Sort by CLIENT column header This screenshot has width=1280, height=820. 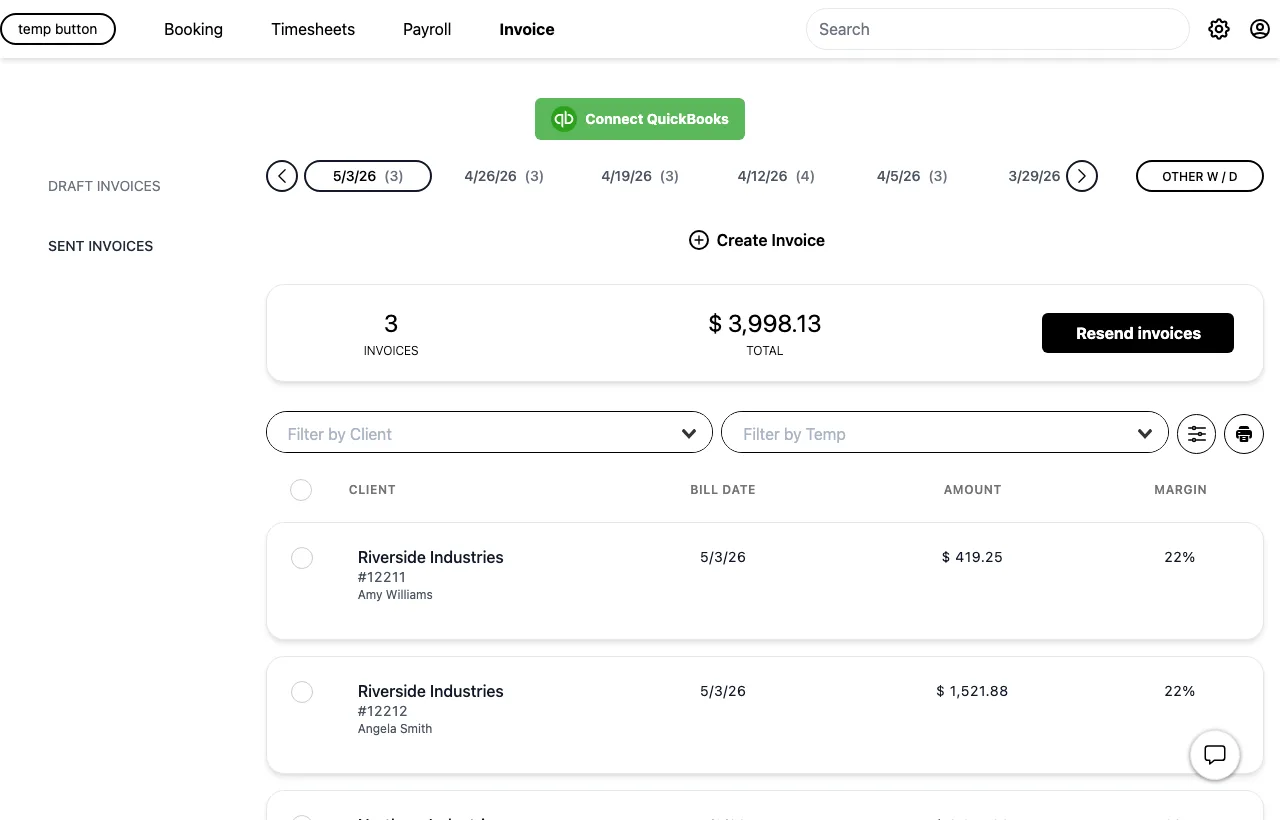pos(372,490)
